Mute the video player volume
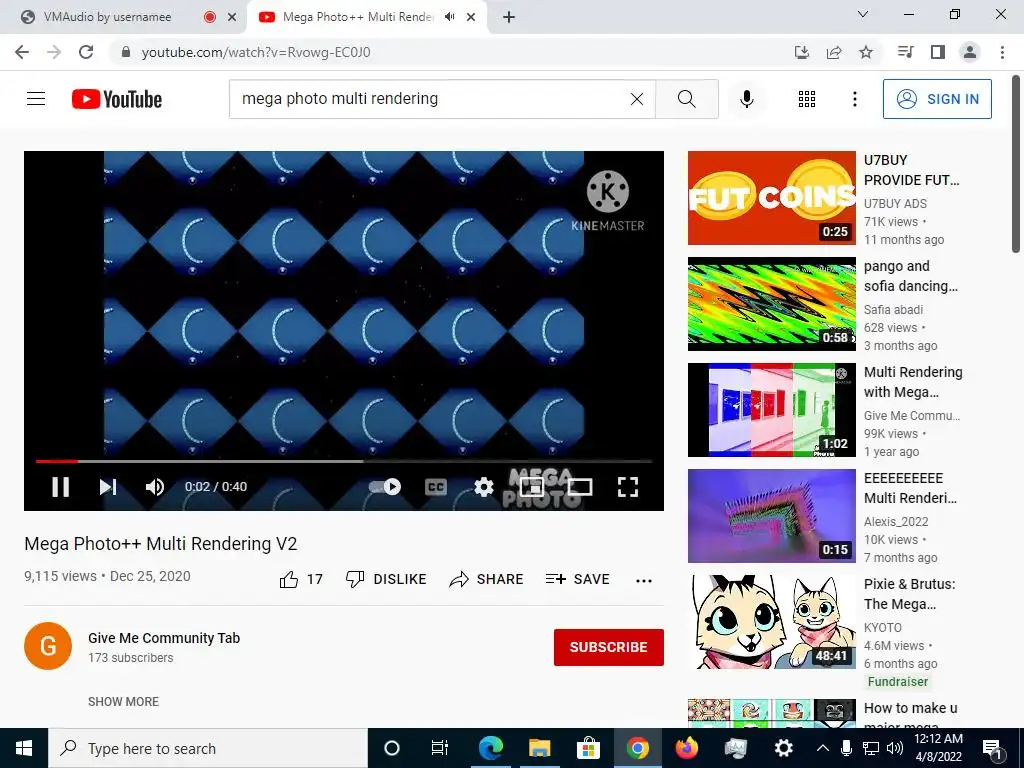The width and height of the screenshot is (1024, 768). [155, 487]
